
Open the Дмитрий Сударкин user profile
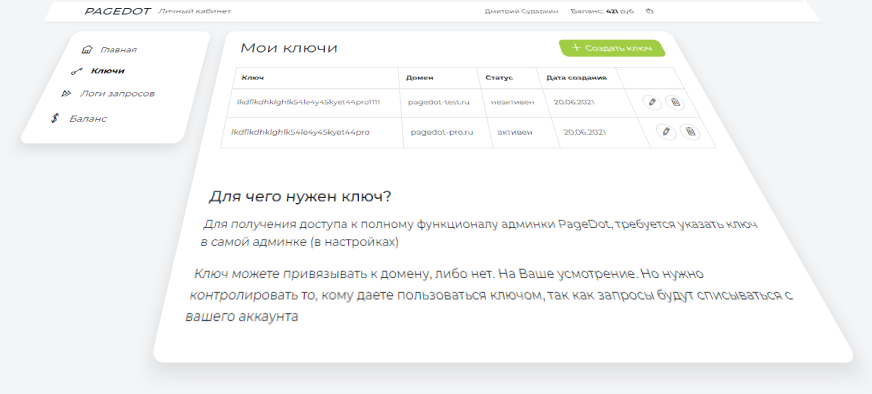tap(521, 11)
